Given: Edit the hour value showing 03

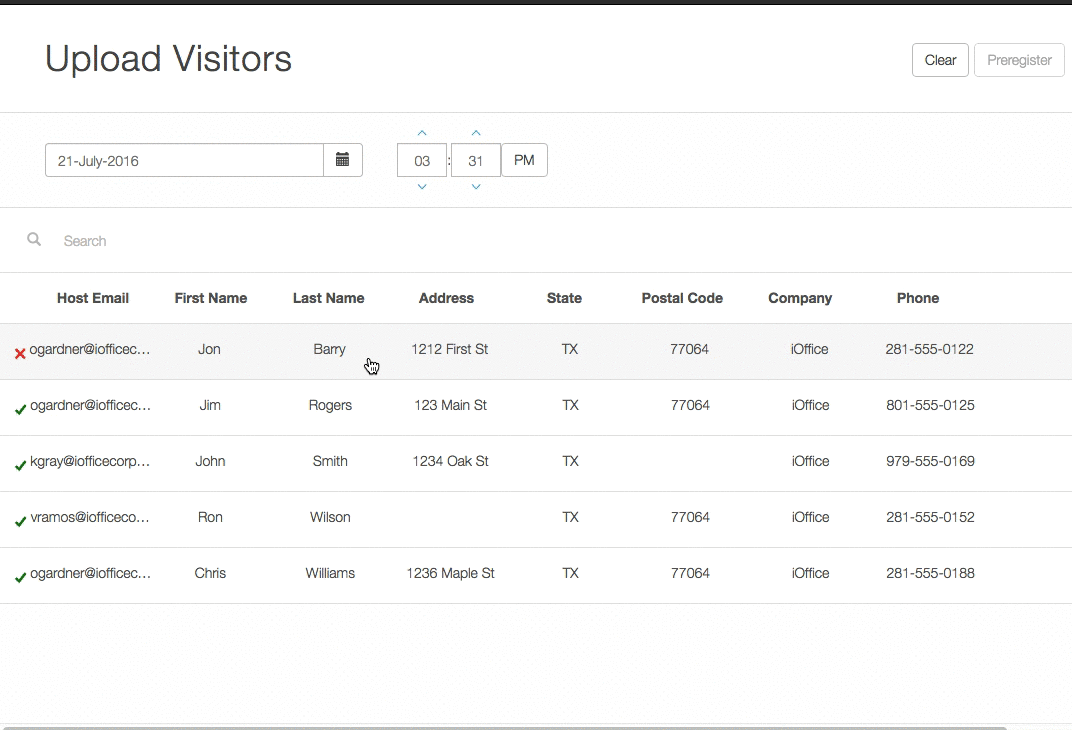Looking at the screenshot, I should 421,160.
